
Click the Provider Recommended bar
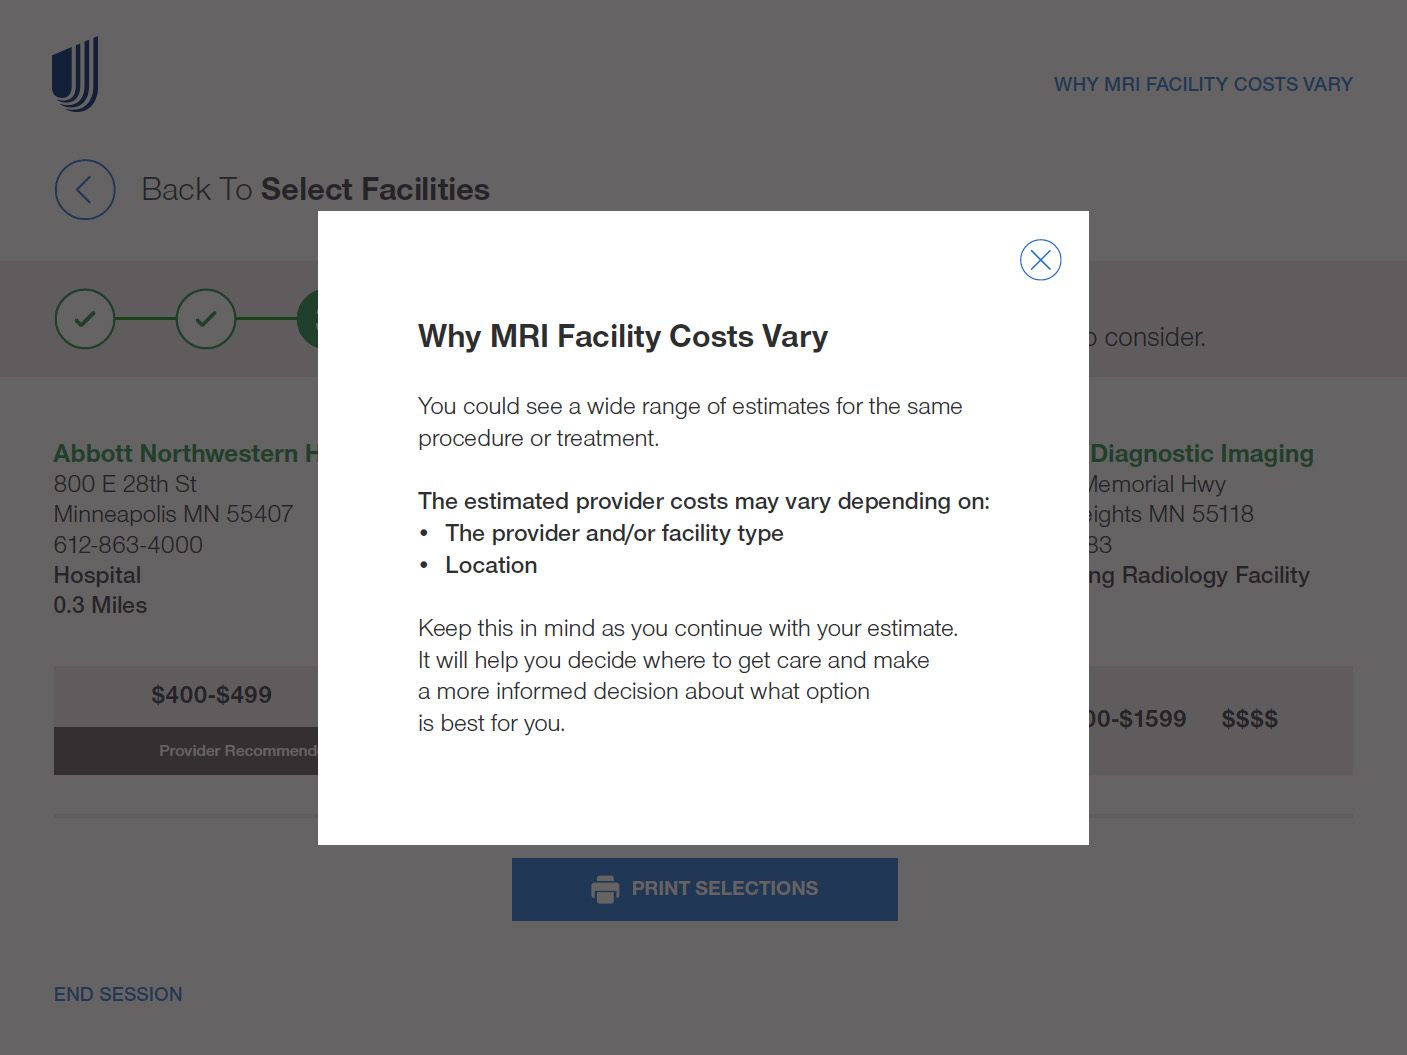pyautogui.click(x=186, y=751)
